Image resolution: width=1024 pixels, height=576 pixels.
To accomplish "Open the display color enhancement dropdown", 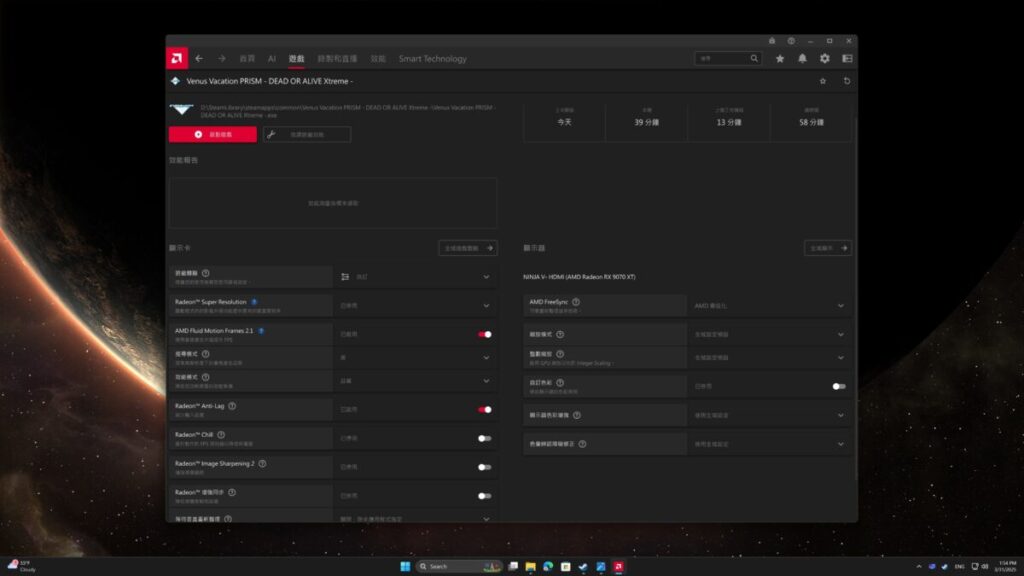I will (x=769, y=415).
